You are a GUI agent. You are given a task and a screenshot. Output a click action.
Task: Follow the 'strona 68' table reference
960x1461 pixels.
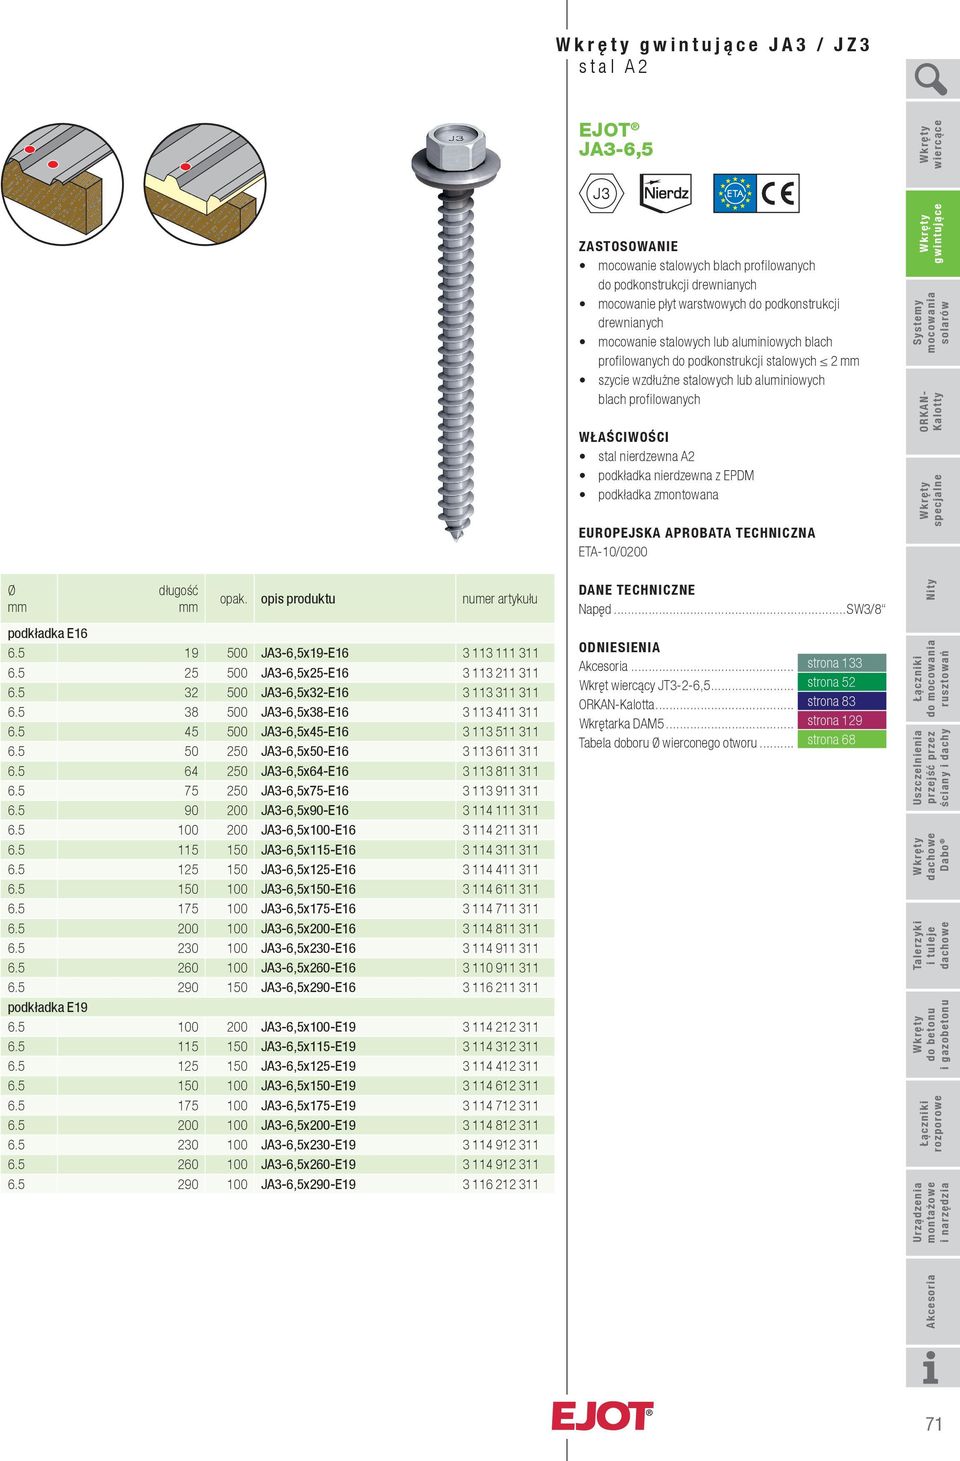(x=841, y=740)
